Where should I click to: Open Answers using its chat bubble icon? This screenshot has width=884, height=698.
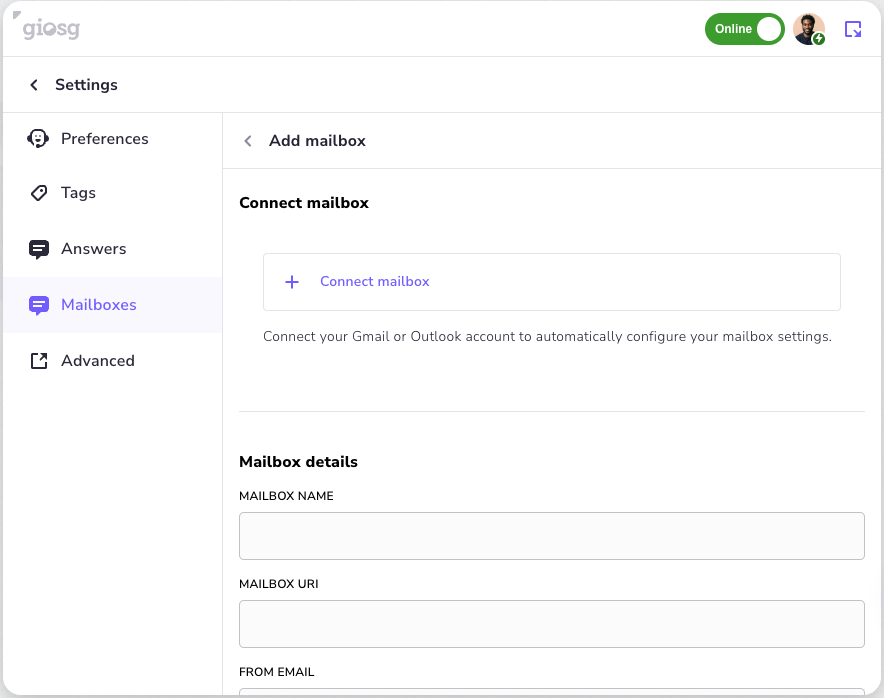click(37, 248)
